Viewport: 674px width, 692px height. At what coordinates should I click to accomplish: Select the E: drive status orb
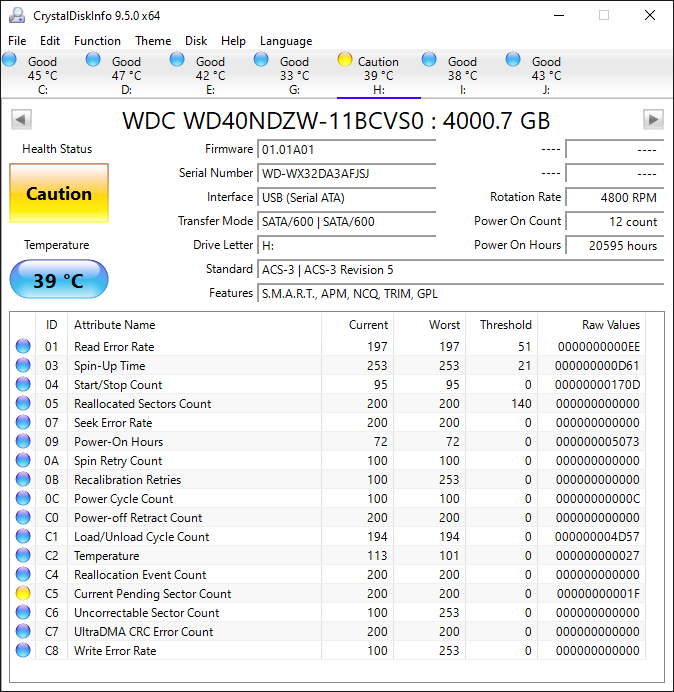177,60
